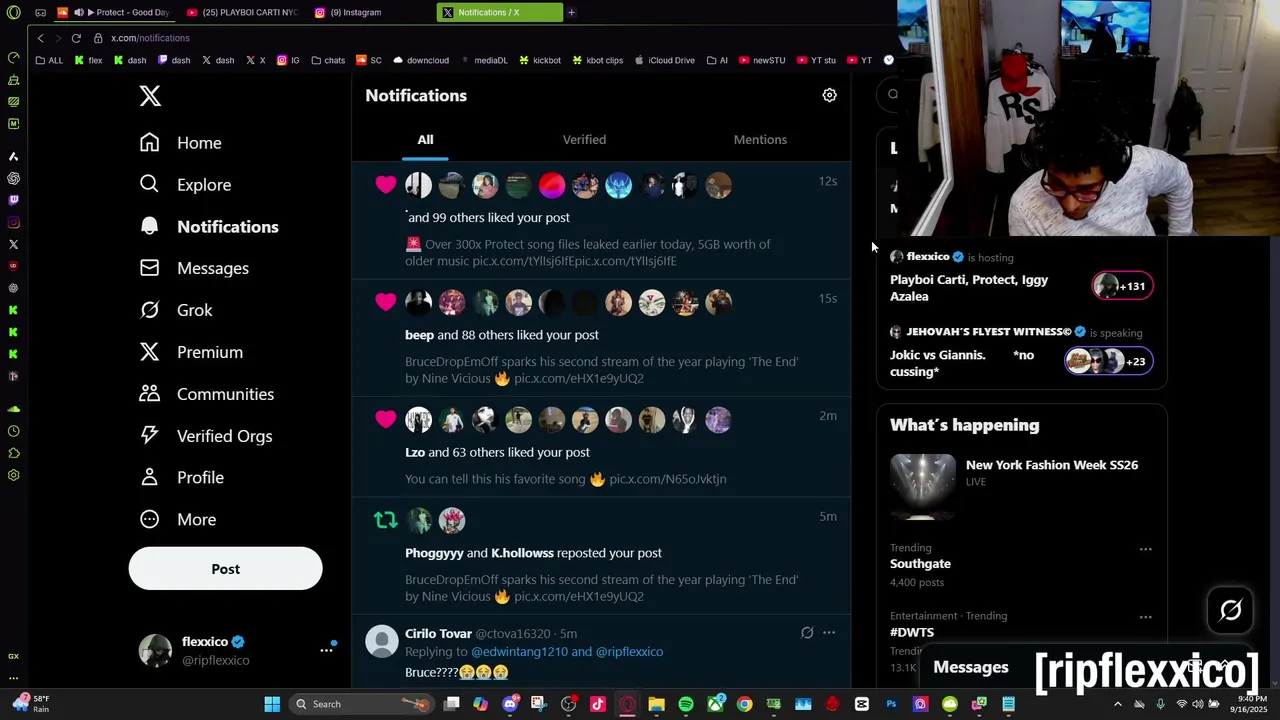1280x720 pixels.
Task: Click the X logo in sidebar
Action: tap(150, 96)
